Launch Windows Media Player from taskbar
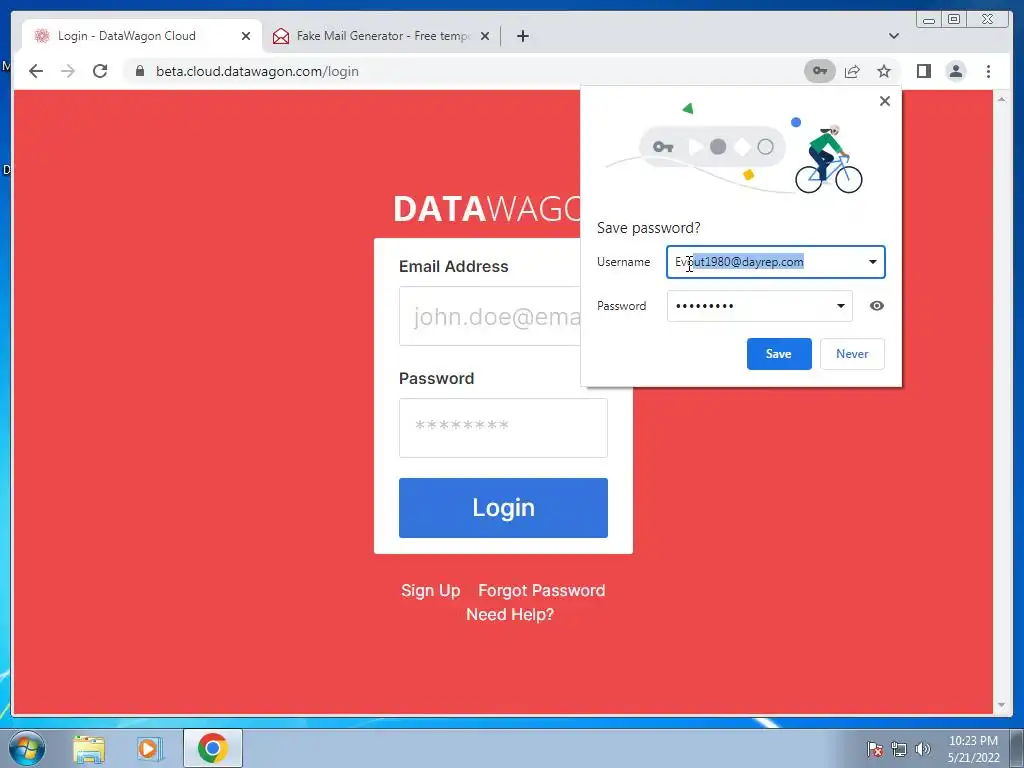This screenshot has width=1024, height=768. pos(148,748)
